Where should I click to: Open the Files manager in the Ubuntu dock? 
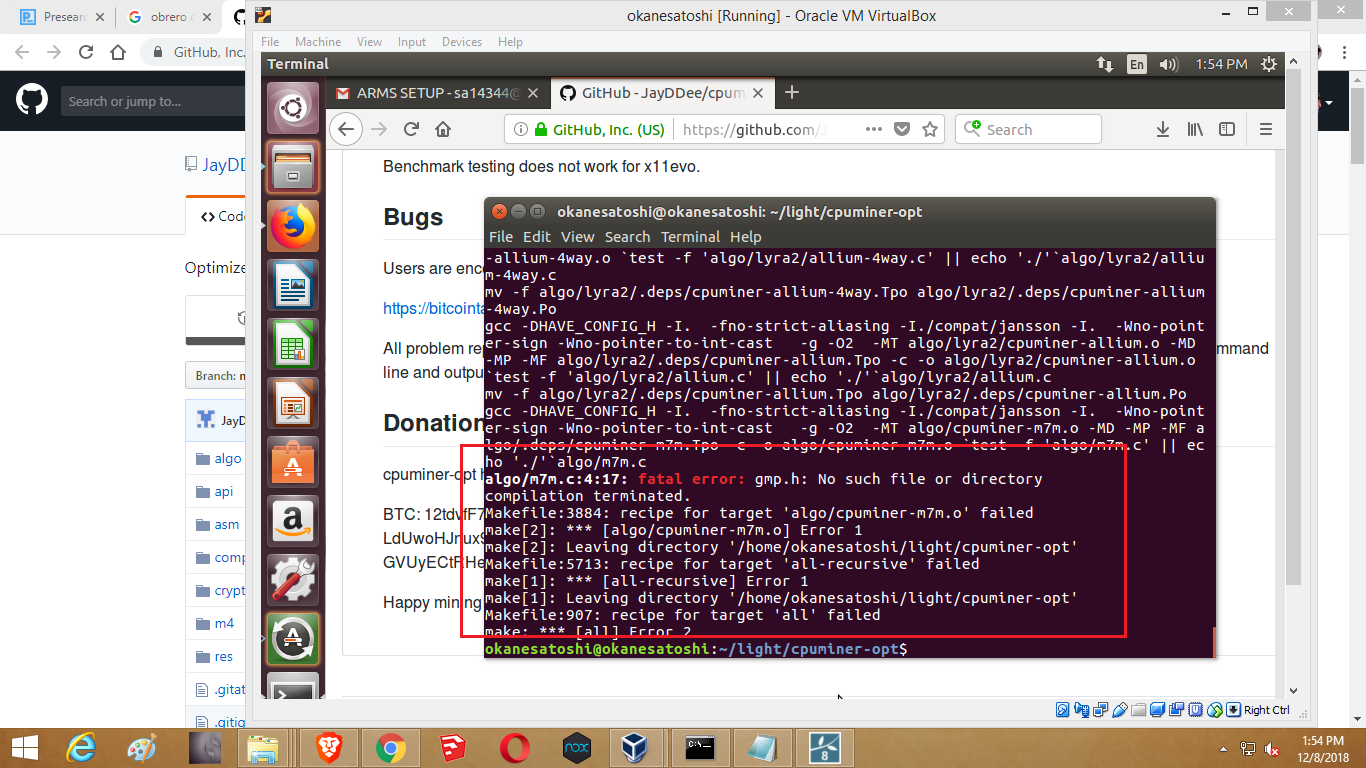293,166
